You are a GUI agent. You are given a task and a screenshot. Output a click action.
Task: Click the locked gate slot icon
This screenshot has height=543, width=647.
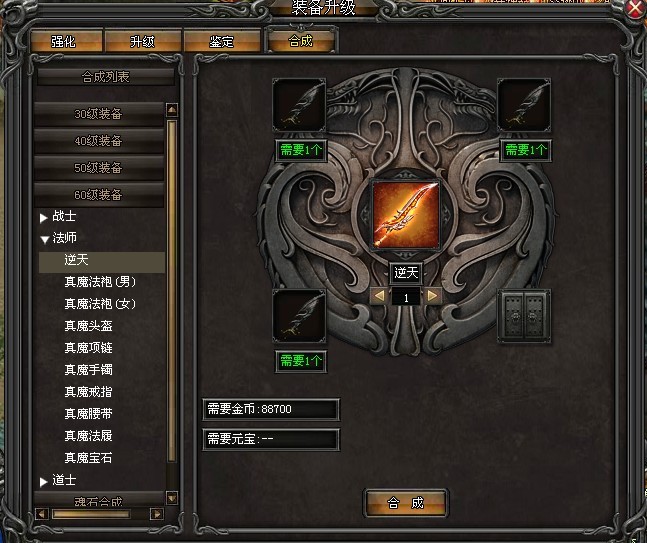(x=524, y=316)
